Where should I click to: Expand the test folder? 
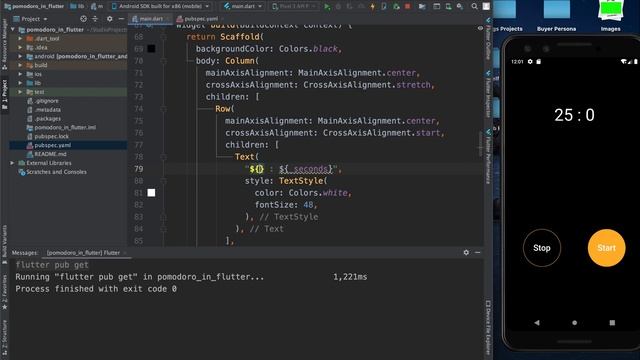click(20, 92)
